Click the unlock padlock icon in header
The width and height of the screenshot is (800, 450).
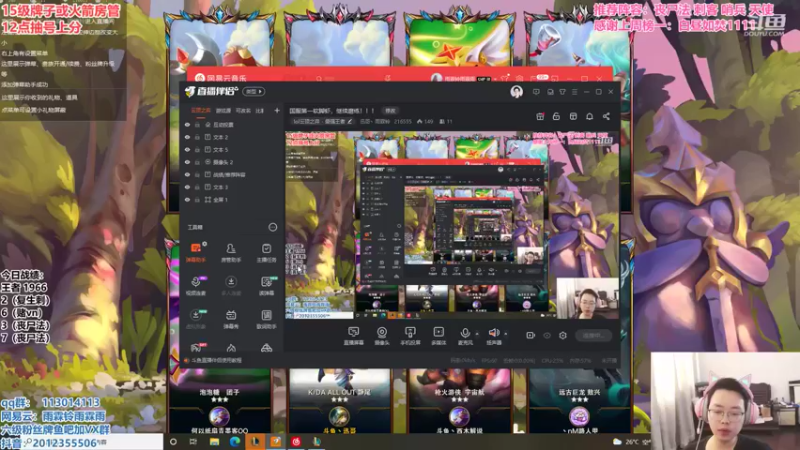(556, 116)
